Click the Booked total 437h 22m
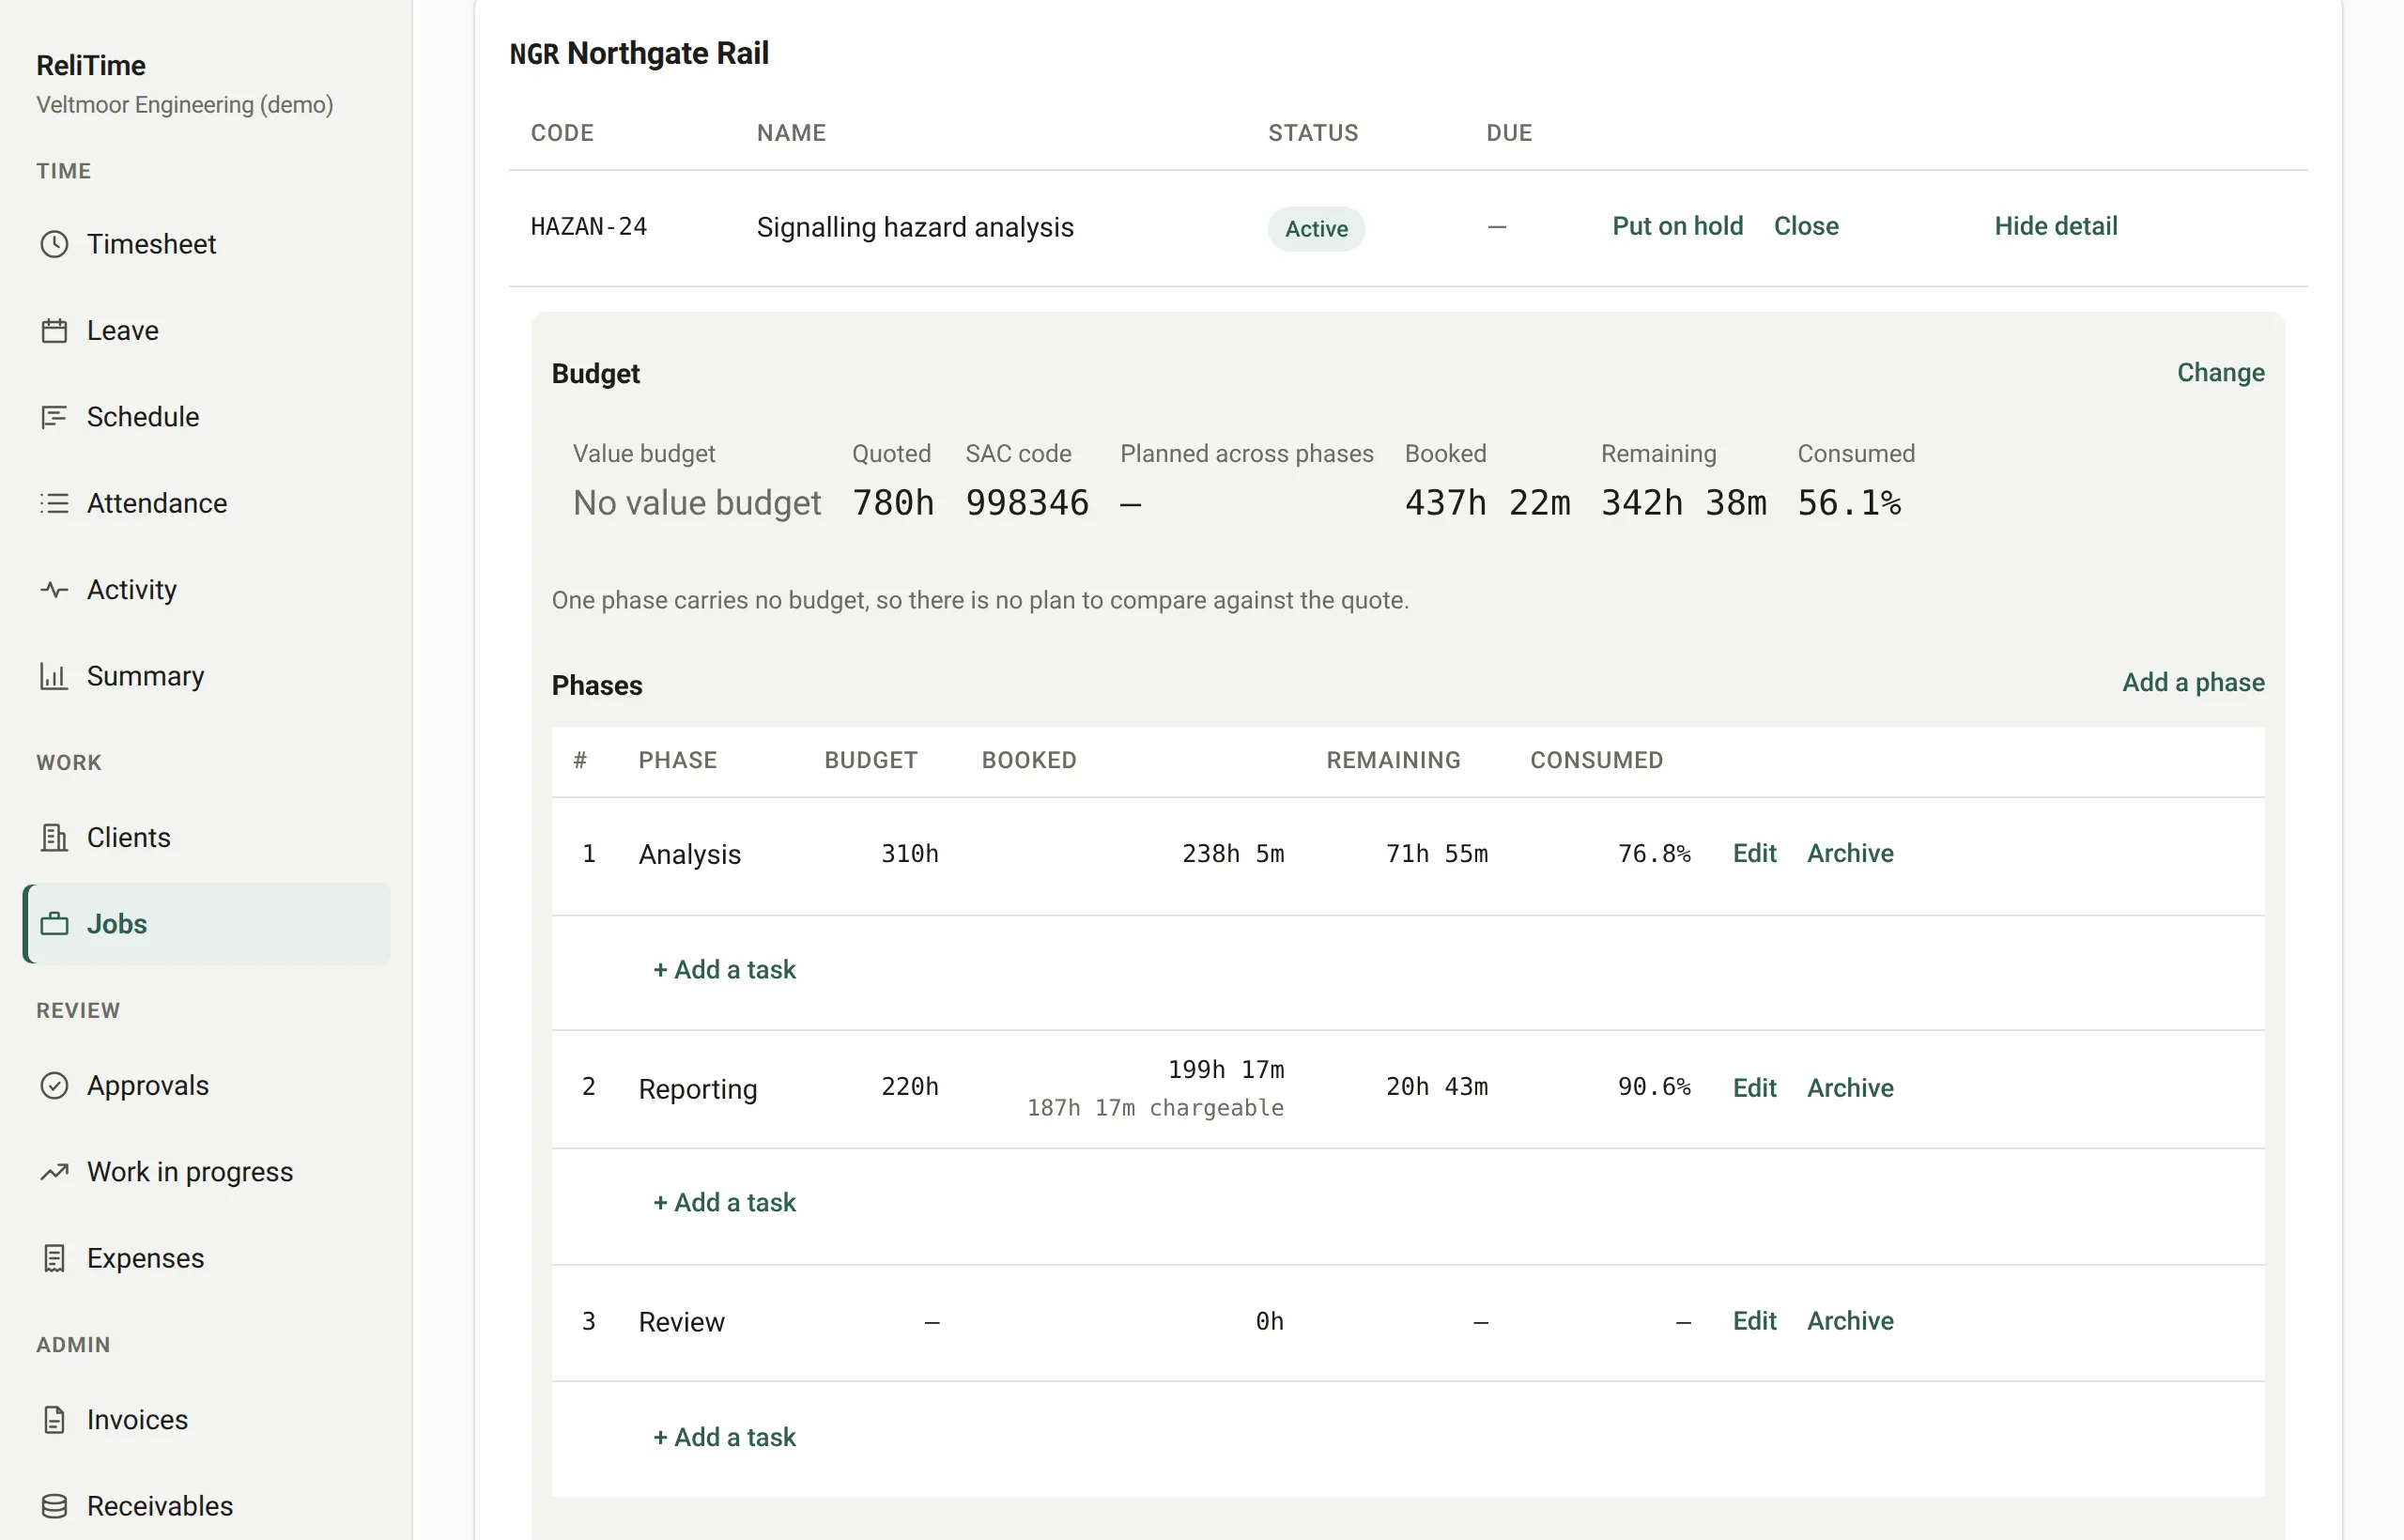 [x=1487, y=503]
